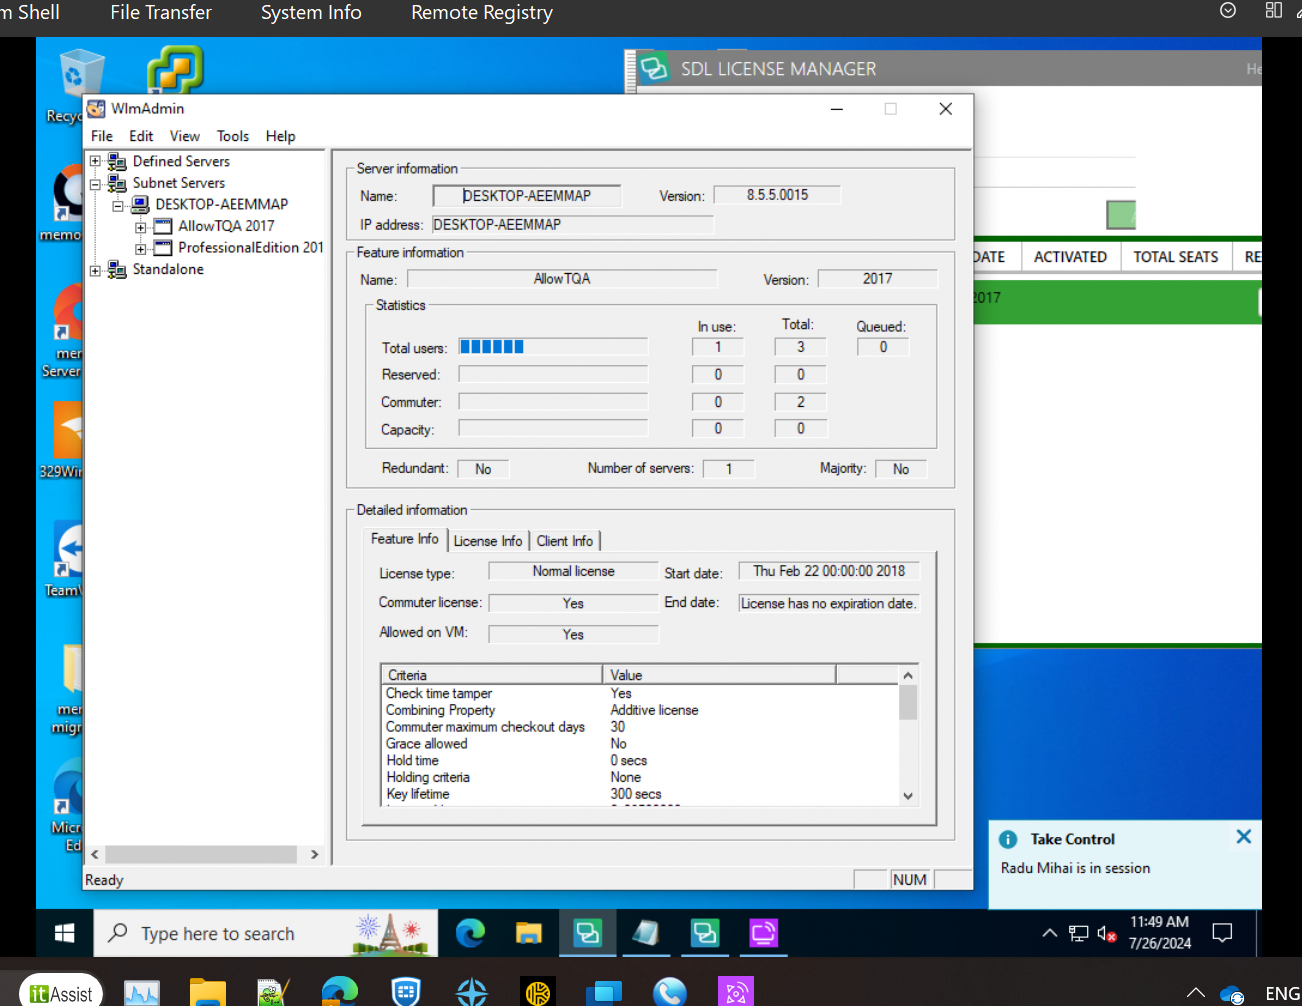This screenshot has height=1006, width=1302.
Task: Expand the ProfessionalEdition feature node
Action: point(141,249)
